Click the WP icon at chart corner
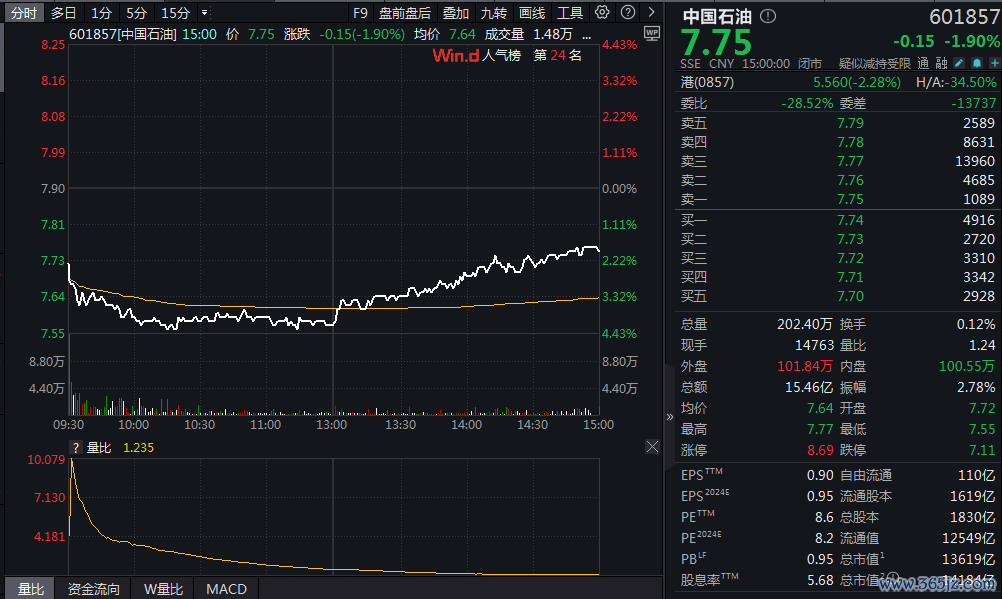 coord(652,33)
